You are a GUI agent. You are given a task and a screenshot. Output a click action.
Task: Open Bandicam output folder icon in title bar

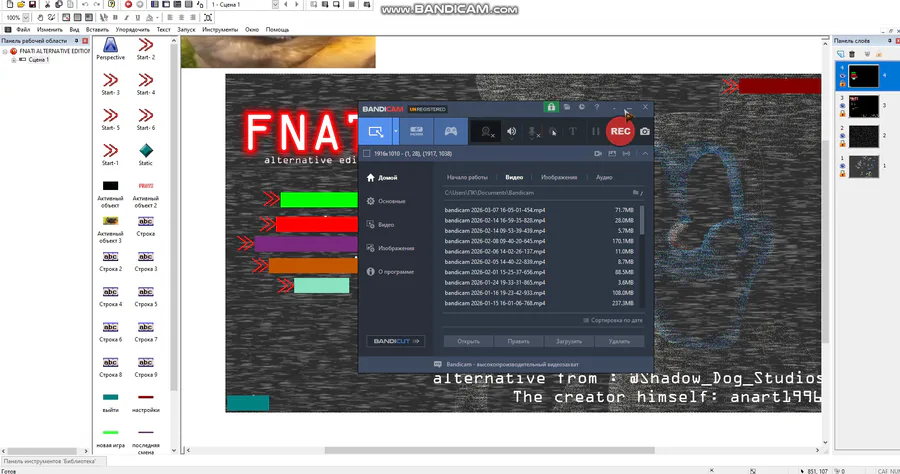pos(567,107)
